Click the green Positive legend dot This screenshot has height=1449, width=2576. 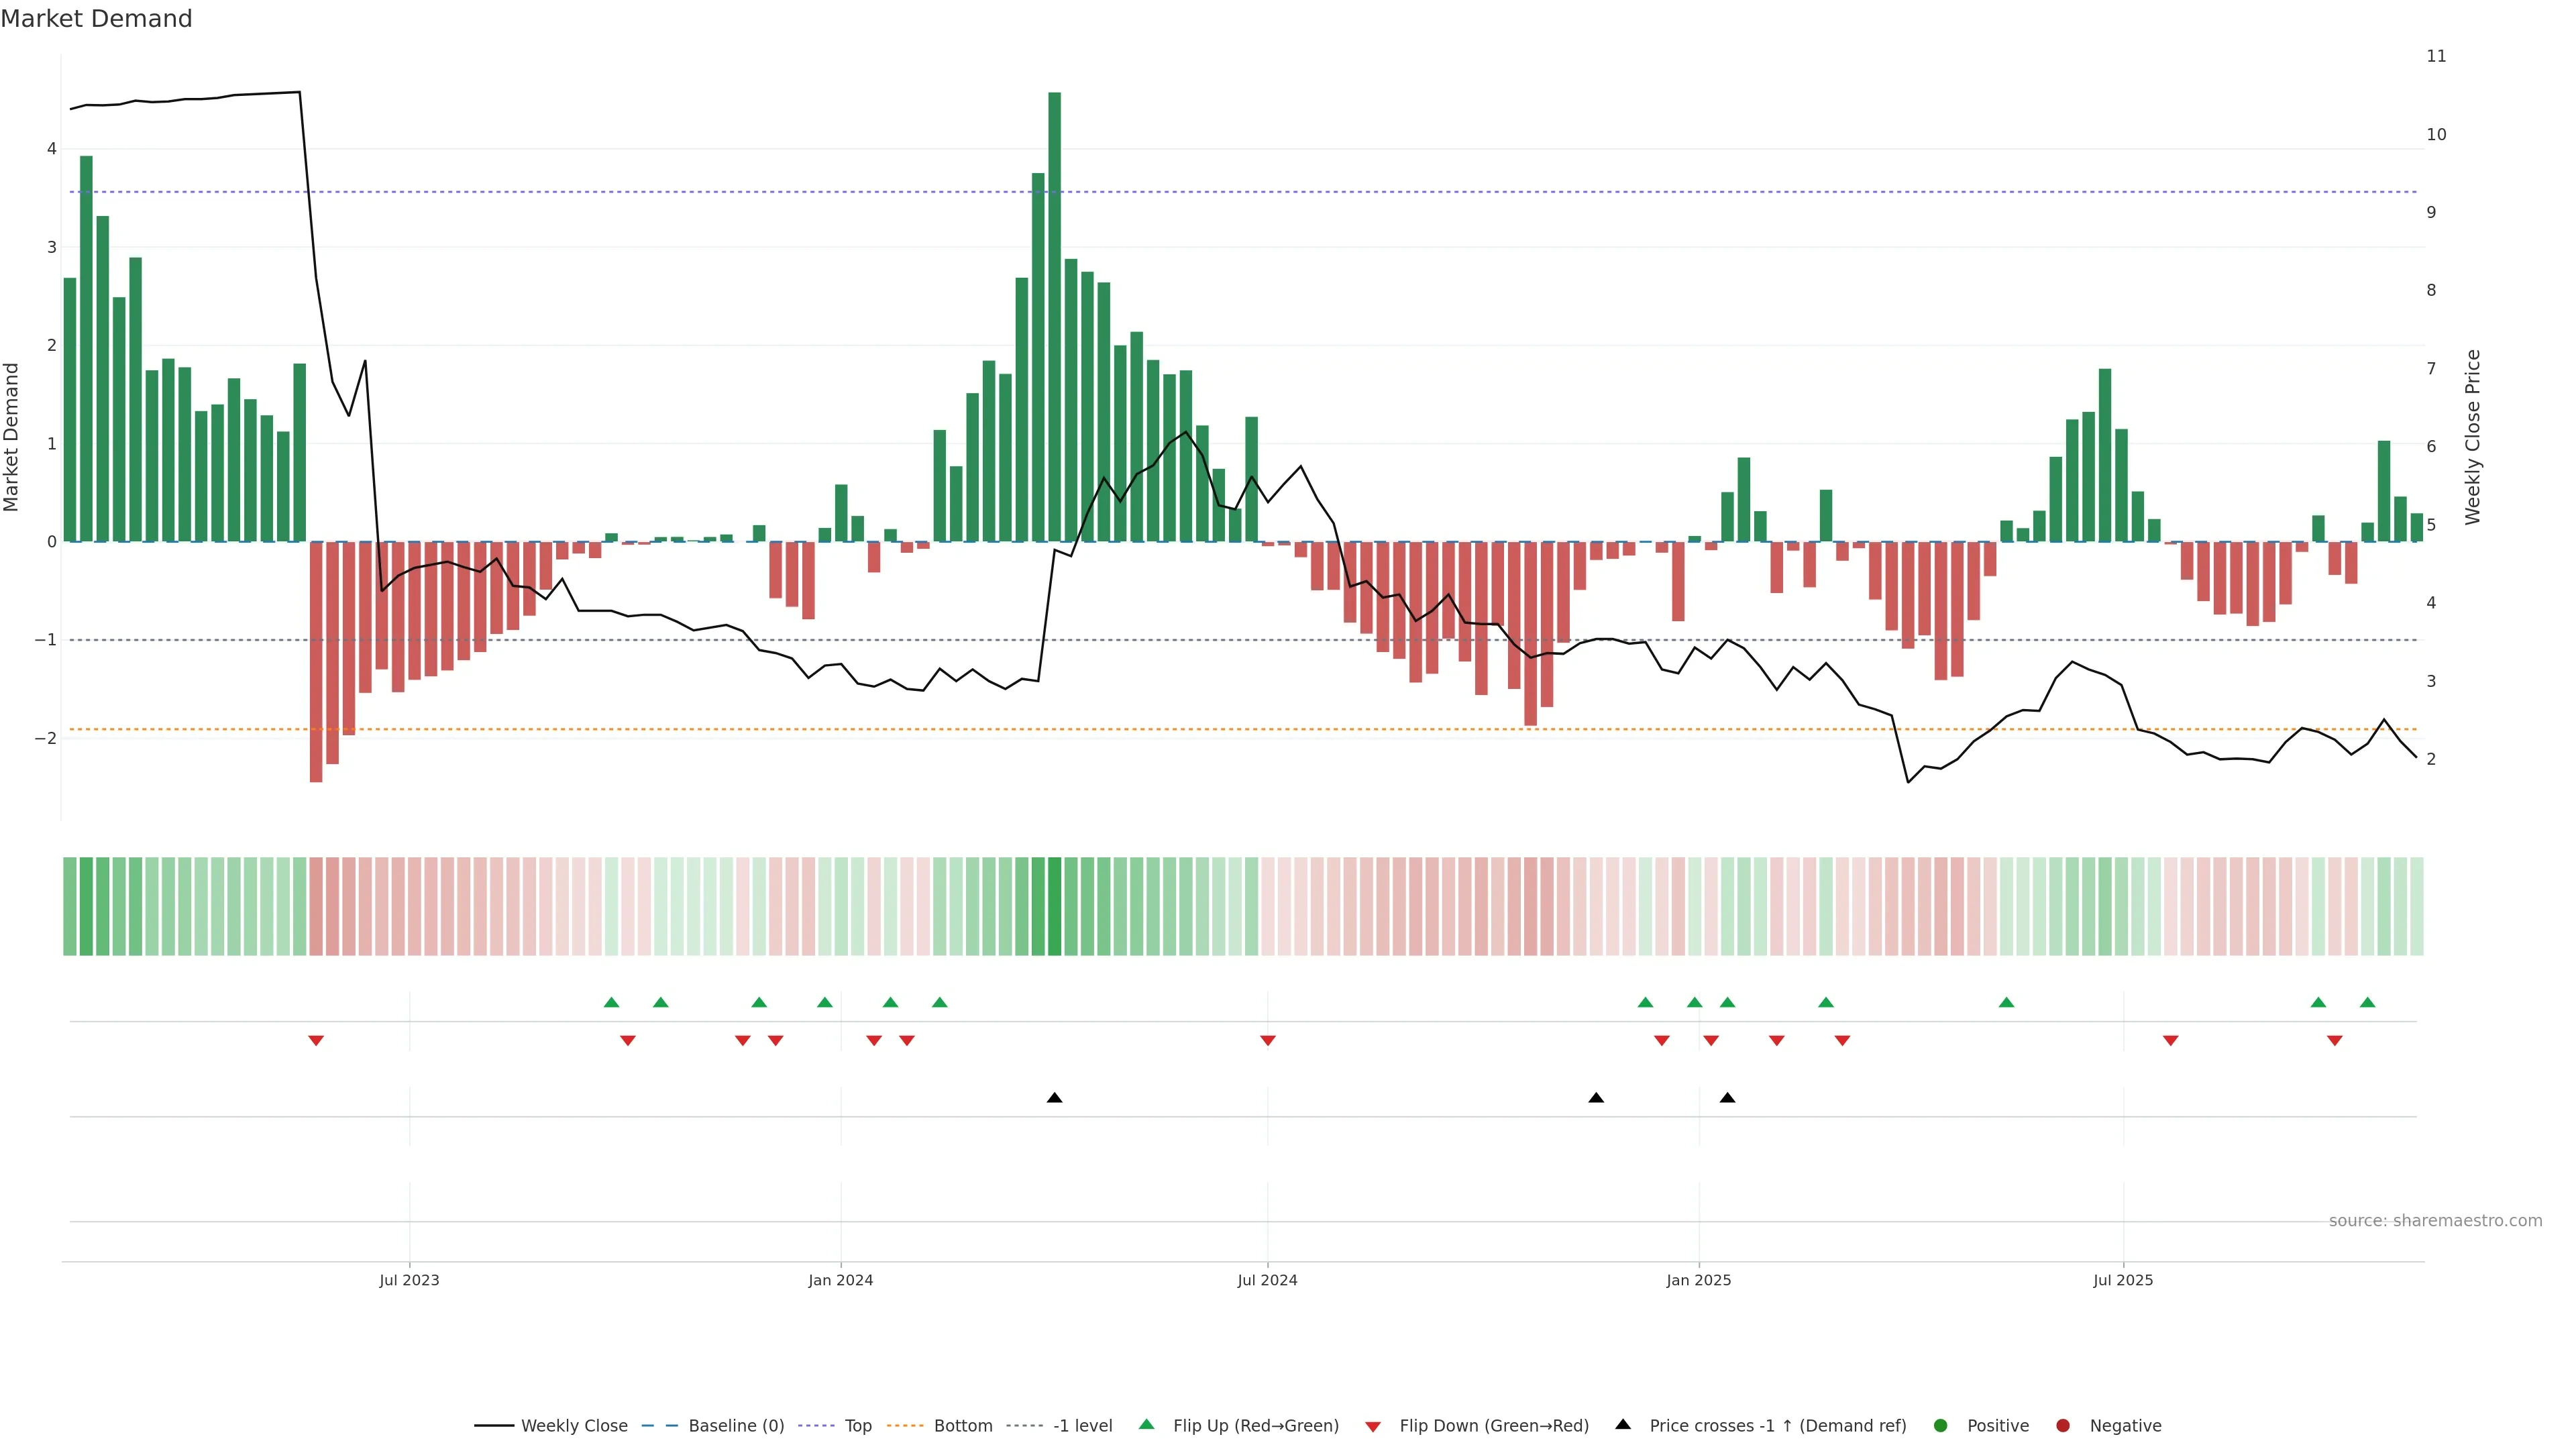(1941, 1425)
